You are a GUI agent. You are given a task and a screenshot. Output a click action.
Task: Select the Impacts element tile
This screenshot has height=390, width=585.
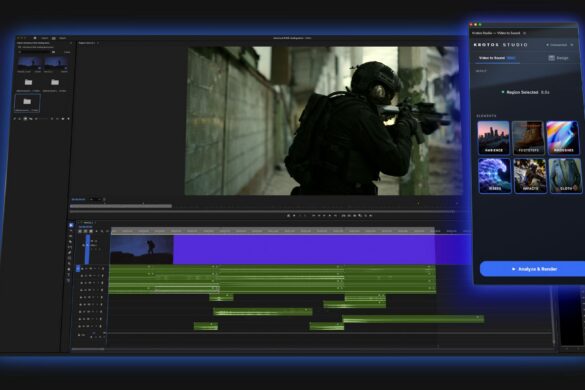[x=530, y=176]
